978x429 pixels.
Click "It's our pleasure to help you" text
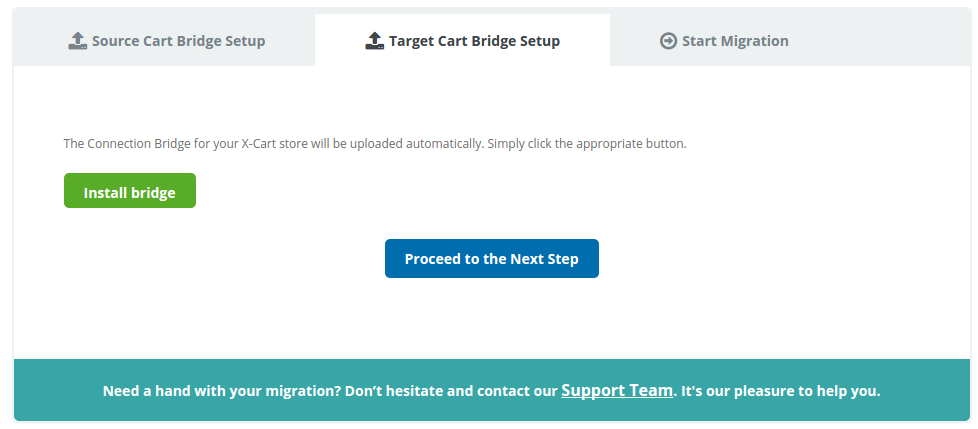point(780,392)
